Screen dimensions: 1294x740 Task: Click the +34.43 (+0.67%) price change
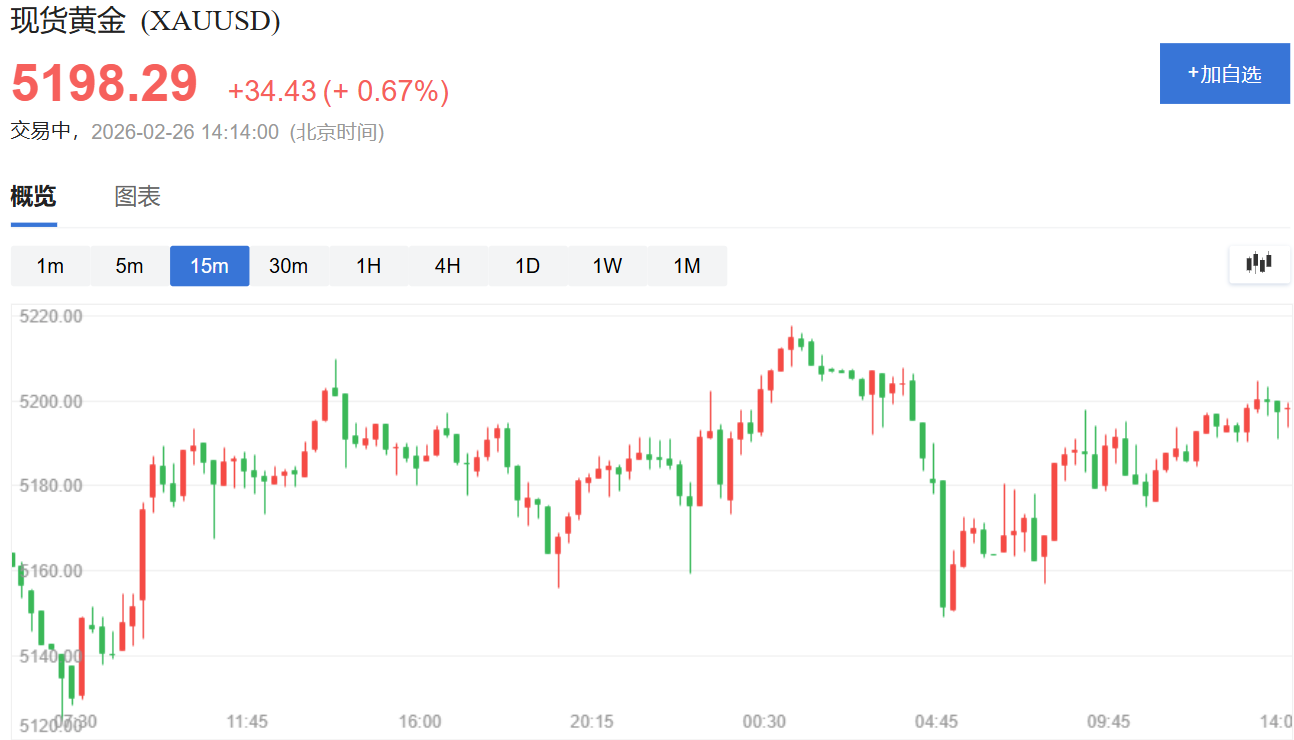click(338, 91)
